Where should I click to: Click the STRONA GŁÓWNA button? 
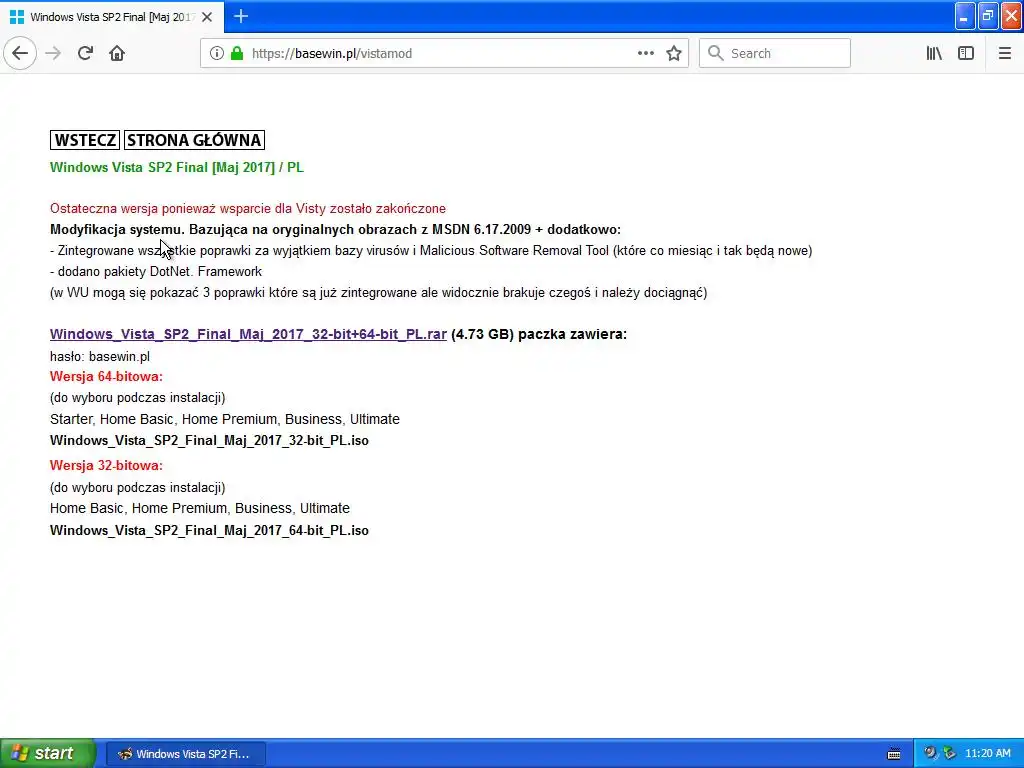click(x=194, y=140)
